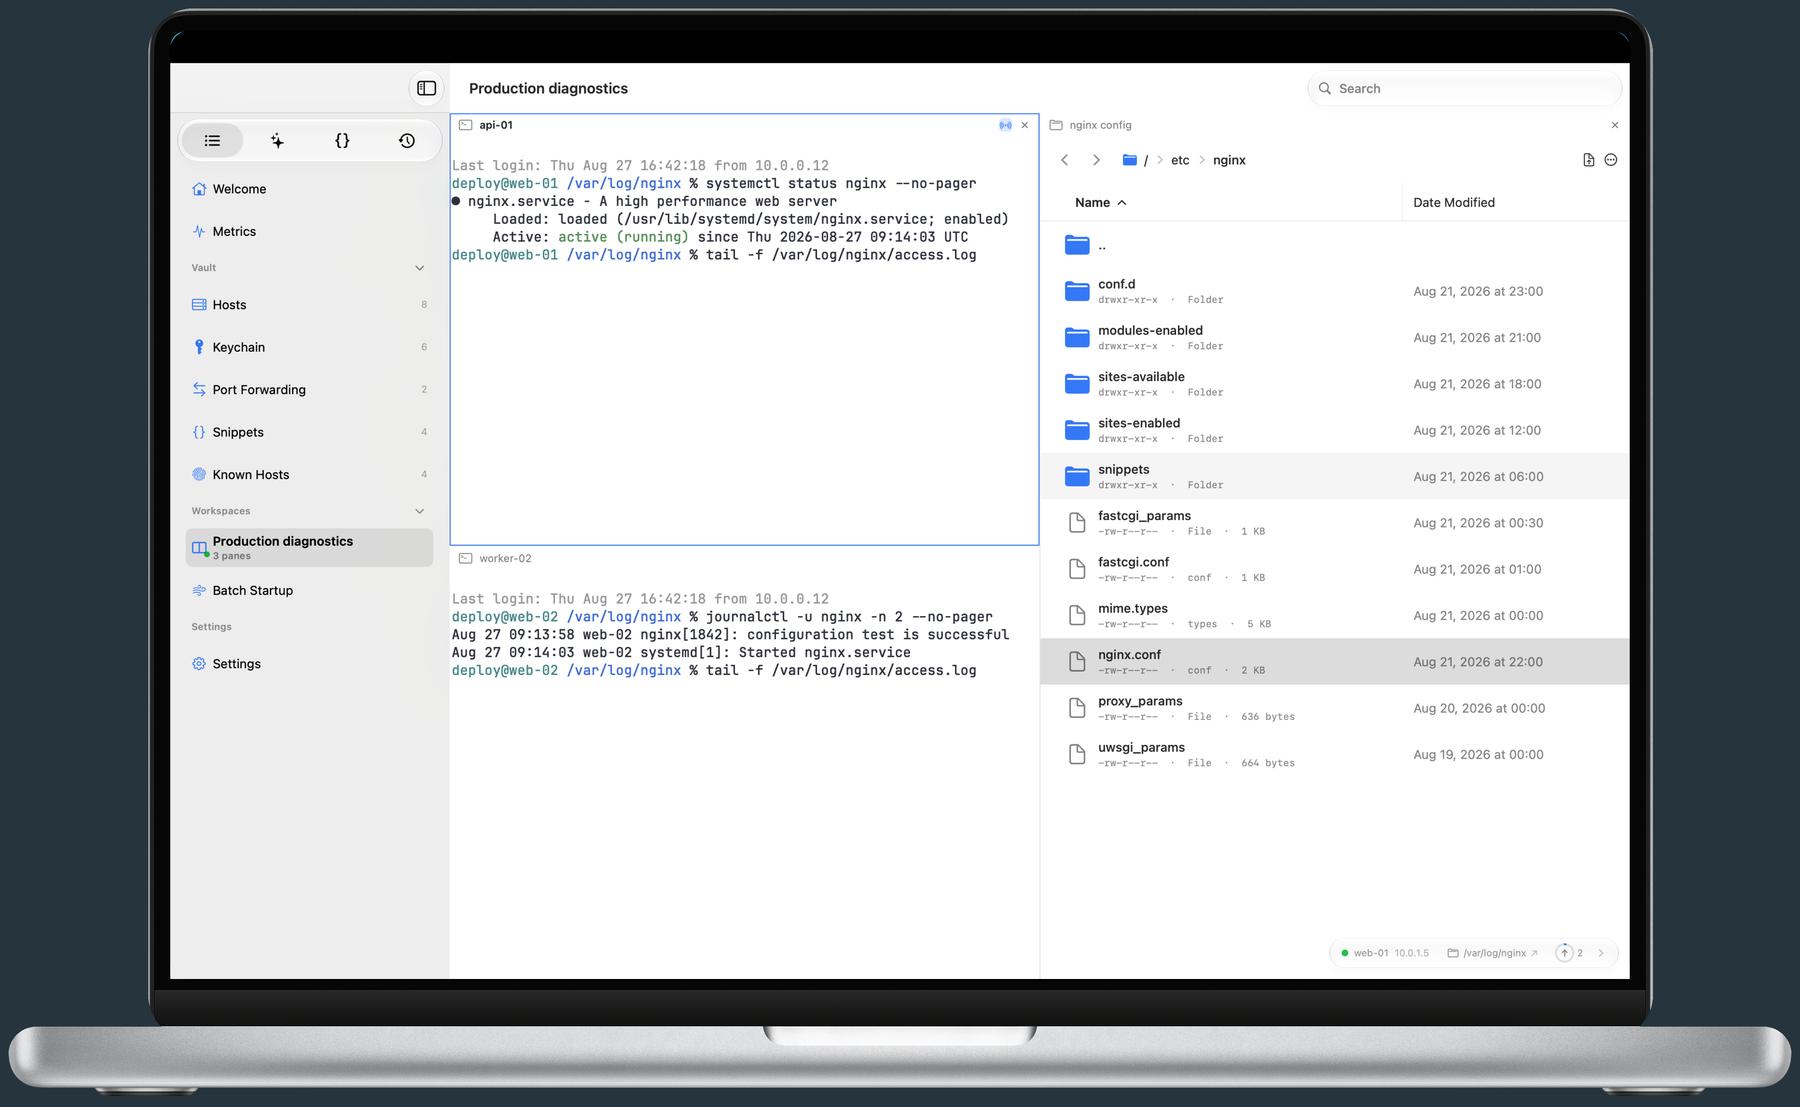The height and width of the screenshot is (1107, 1800).
Task: Open the sites-available folder
Action: [x=1334, y=384]
